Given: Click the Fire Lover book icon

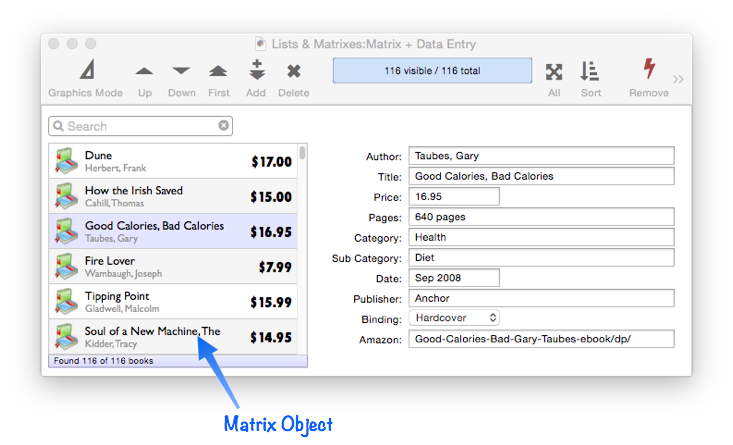Looking at the screenshot, I should [x=66, y=266].
